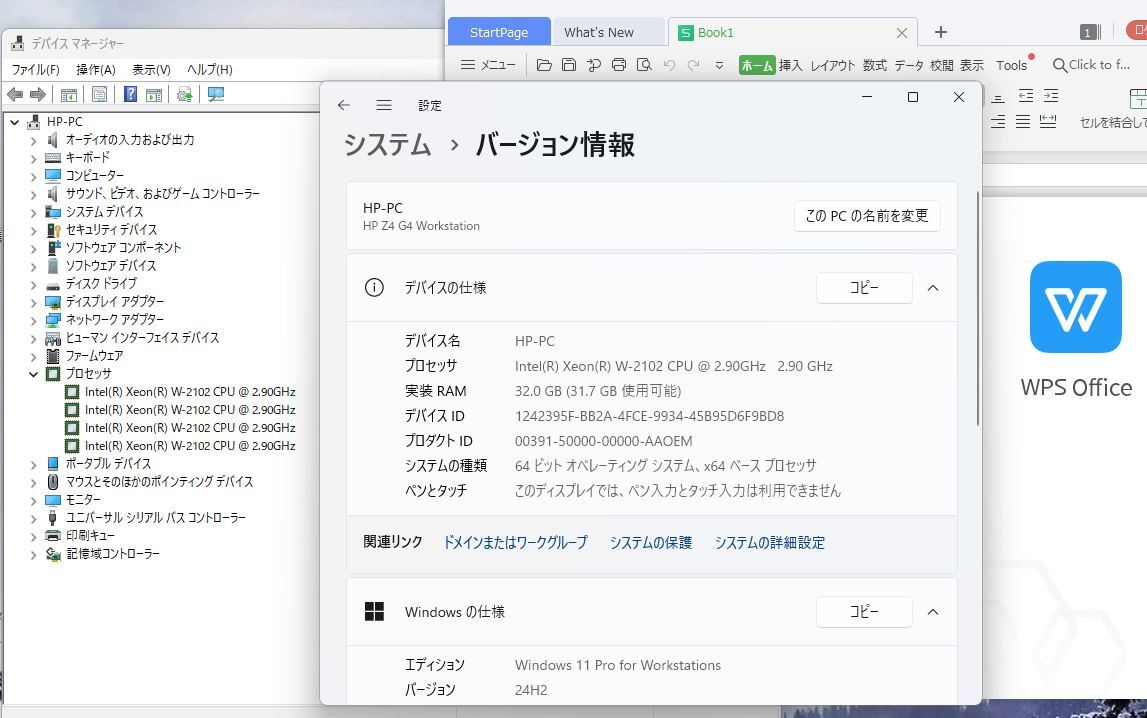This screenshot has width=1147, height=718.
Task: Expand the ディスク ドライブ node
Action: click(x=33, y=284)
